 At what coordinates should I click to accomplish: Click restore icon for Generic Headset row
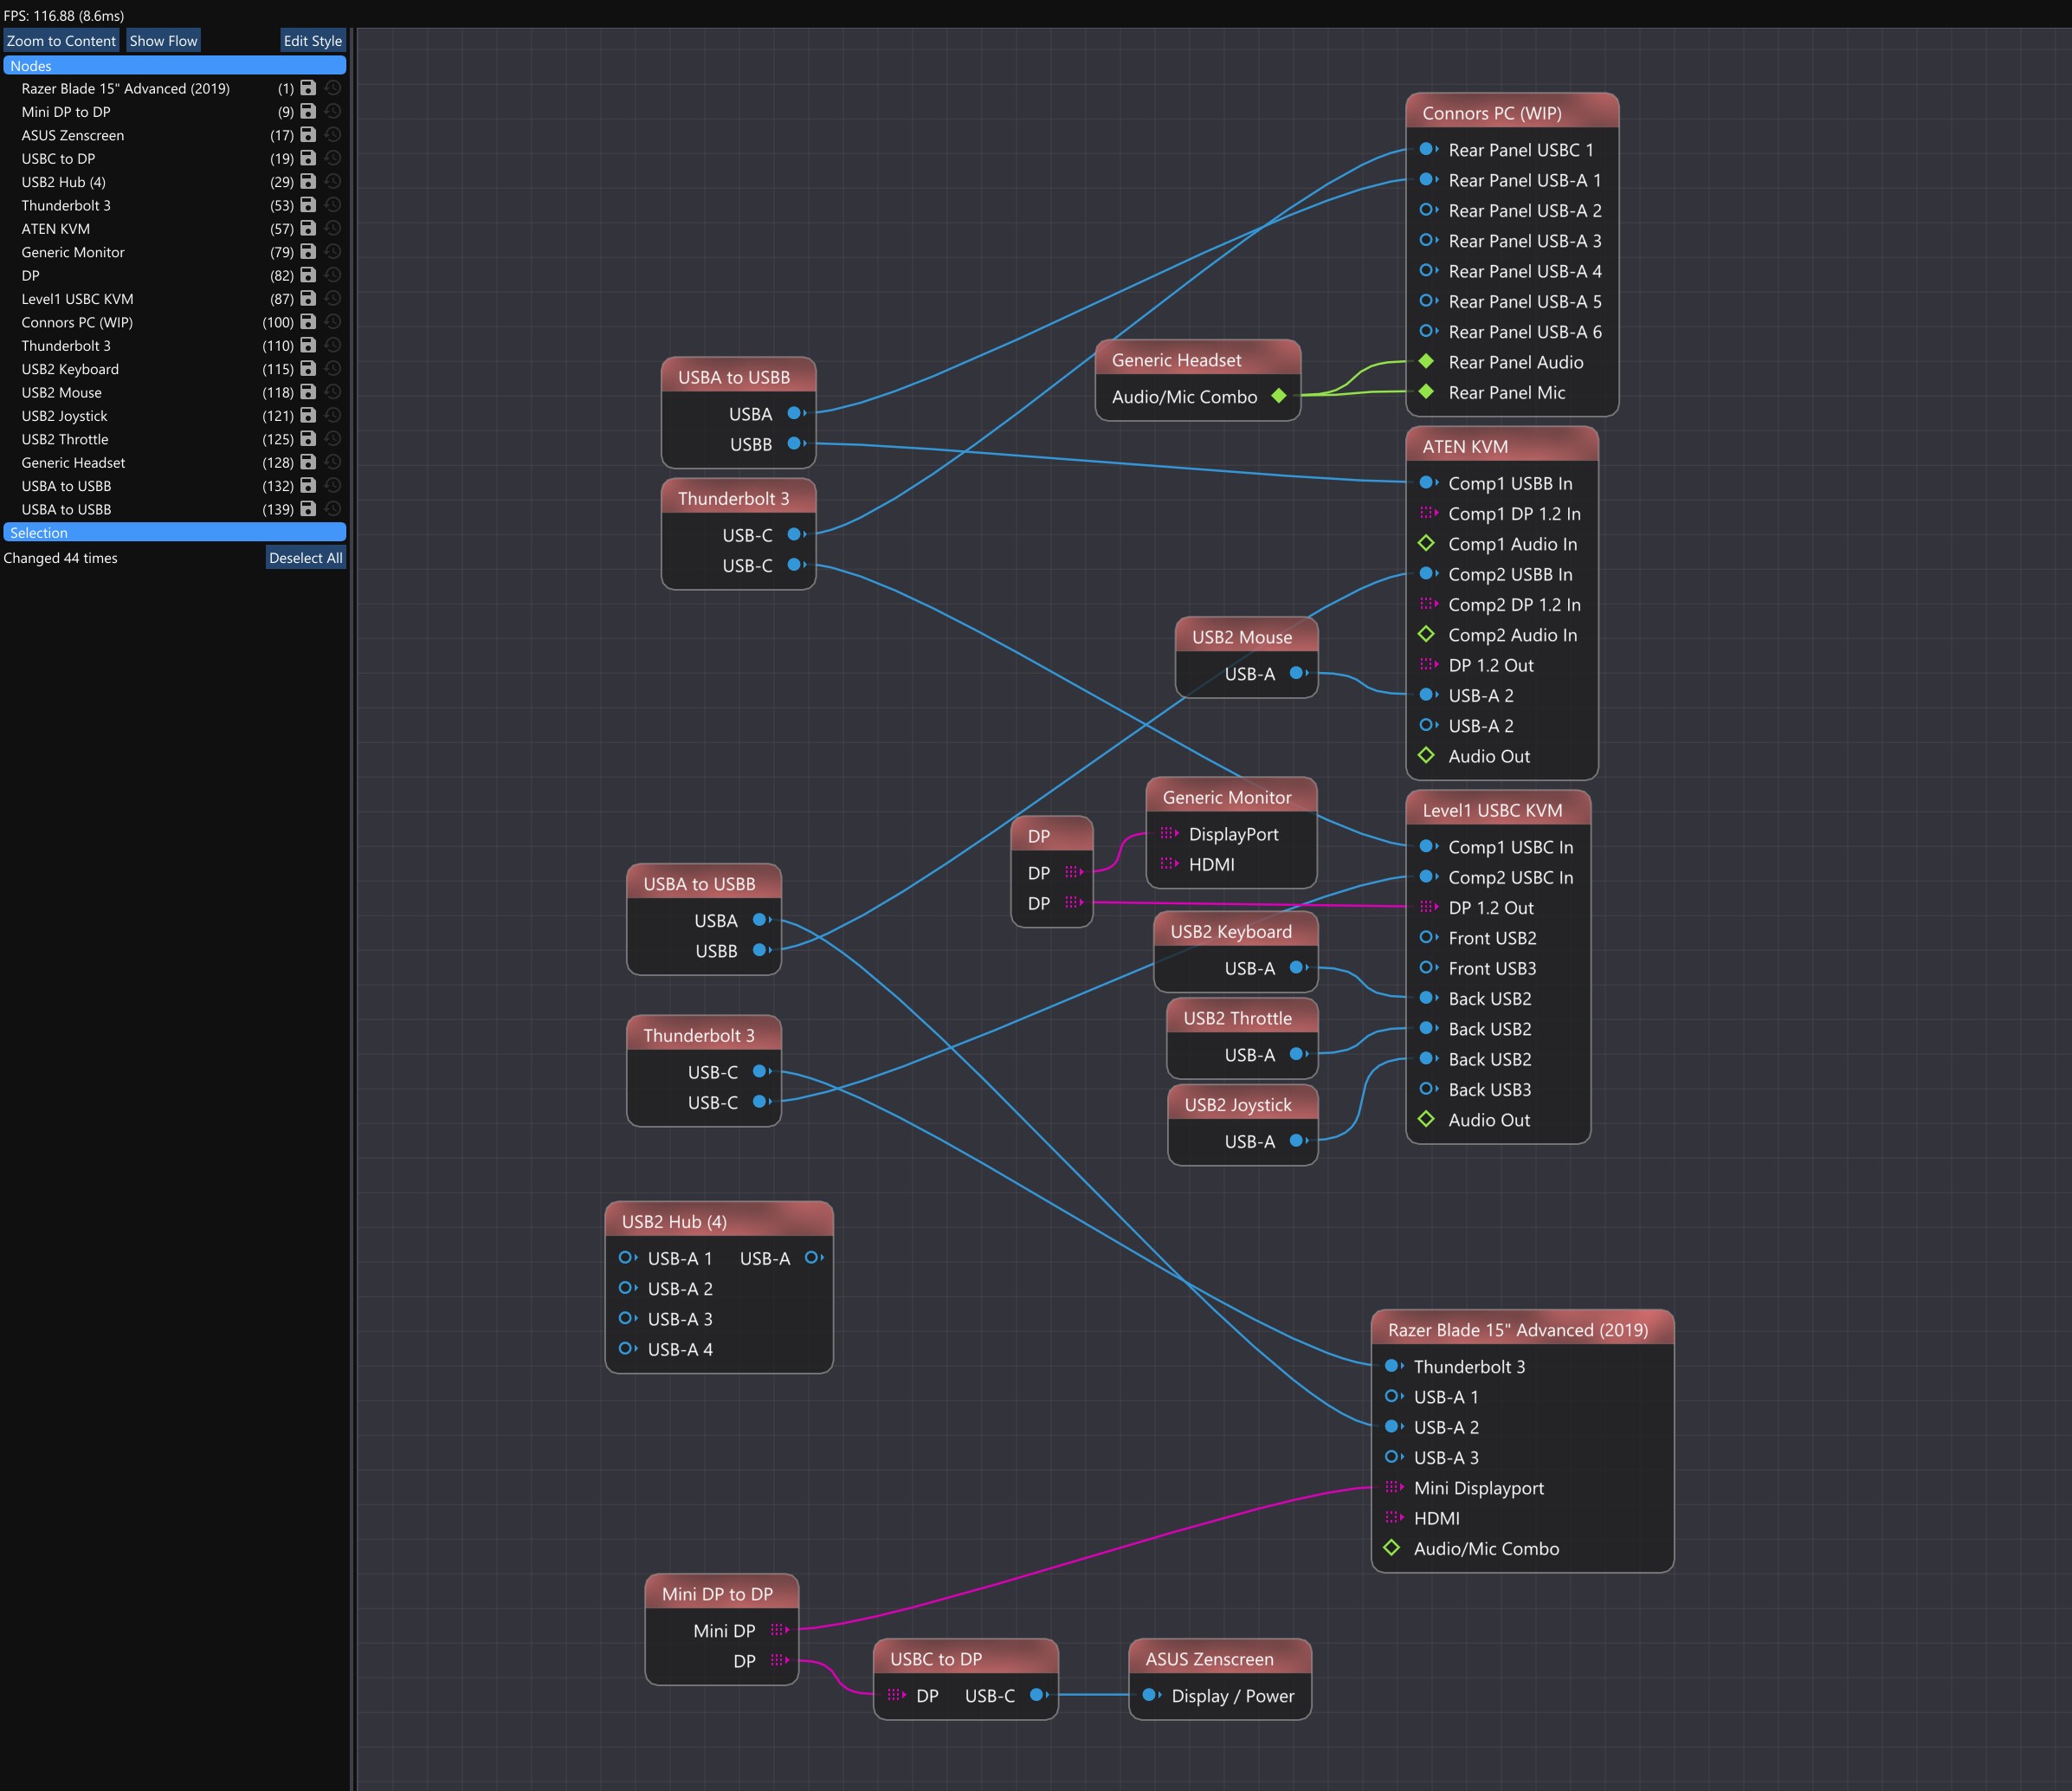[x=333, y=462]
